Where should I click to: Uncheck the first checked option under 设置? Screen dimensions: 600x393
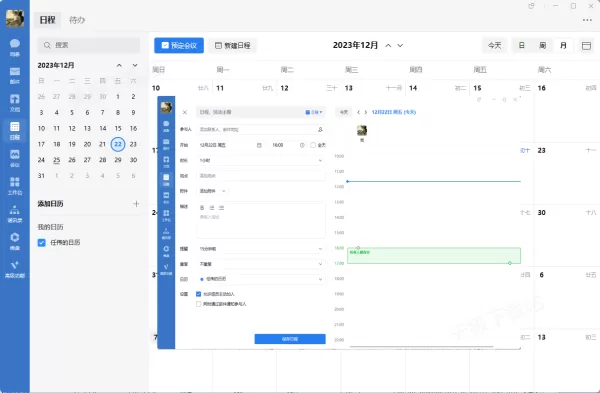[198, 294]
